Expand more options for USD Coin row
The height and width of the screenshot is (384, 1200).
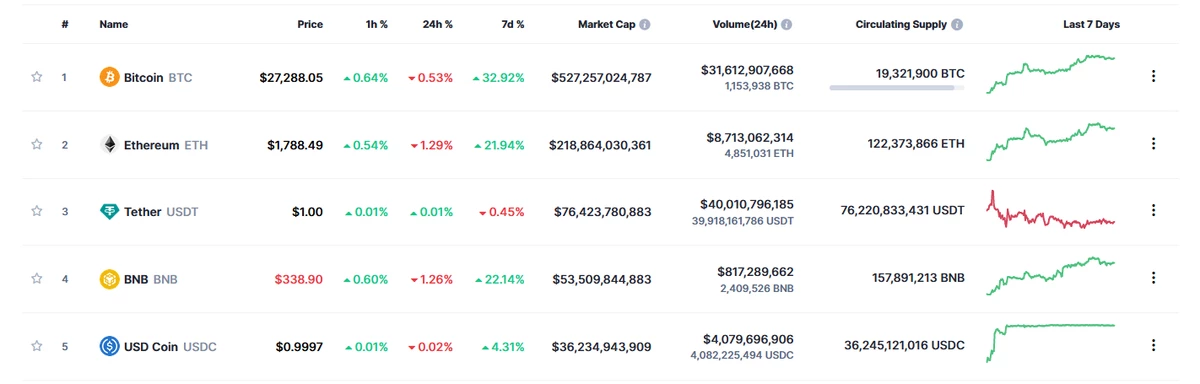pos(1153,346)
